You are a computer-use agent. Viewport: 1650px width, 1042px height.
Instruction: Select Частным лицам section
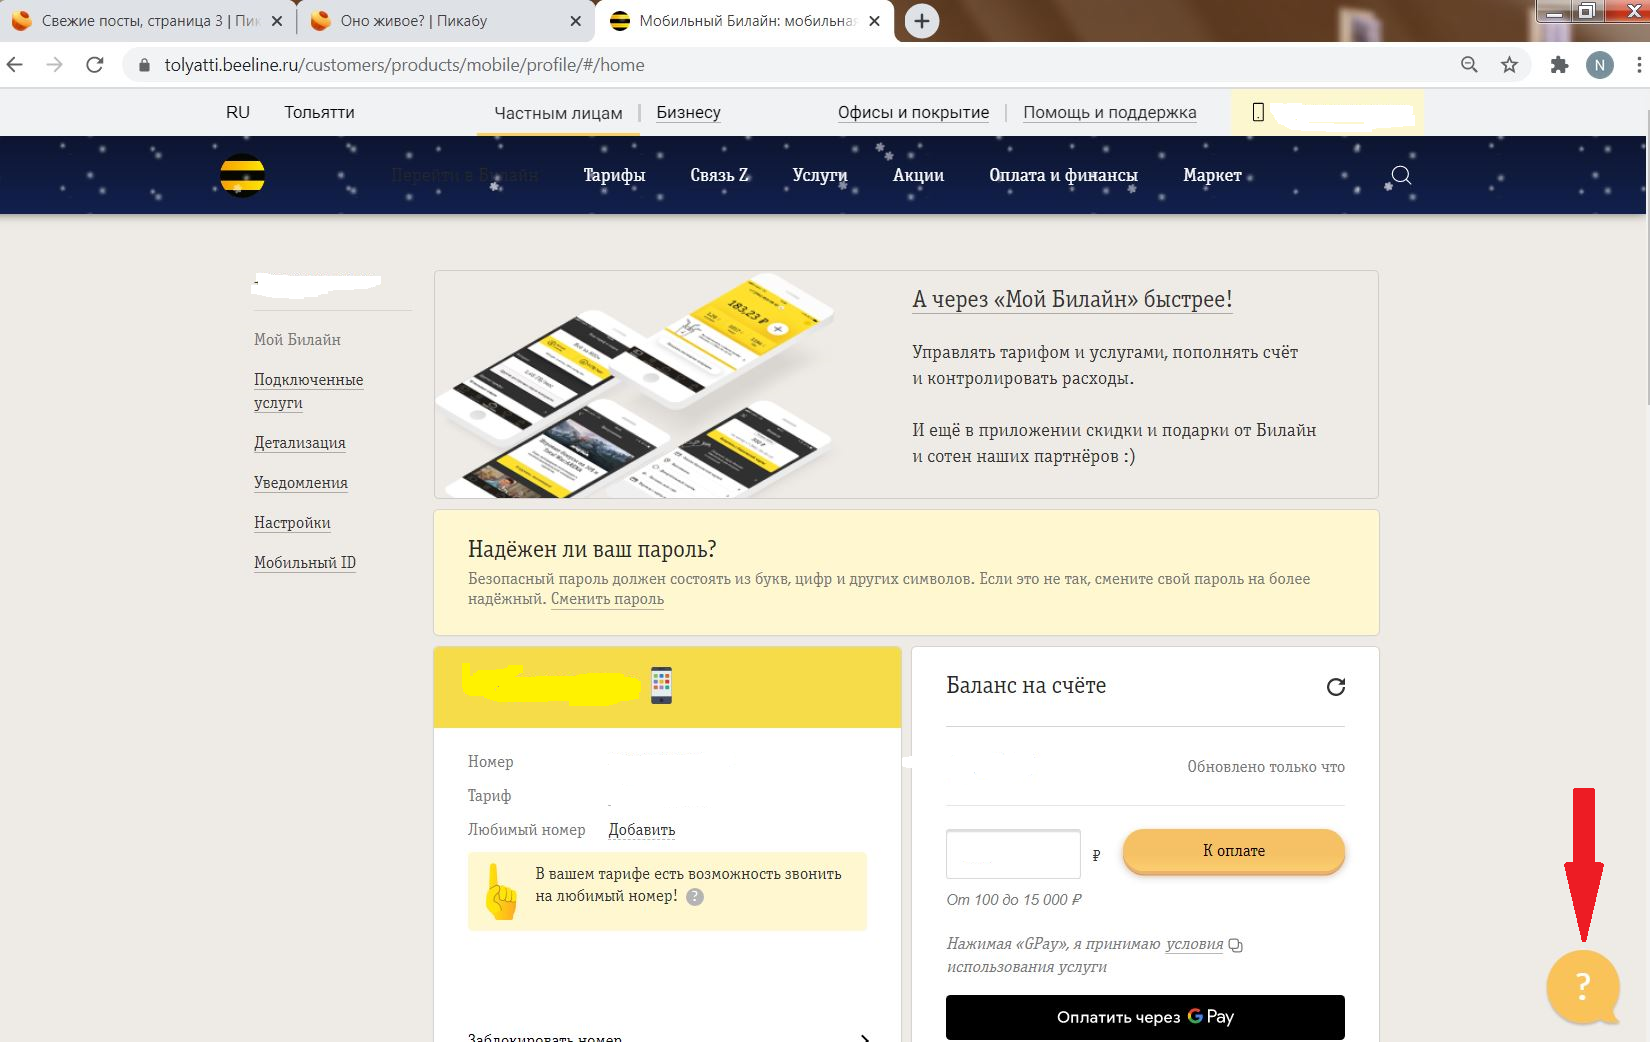point(558,113)
